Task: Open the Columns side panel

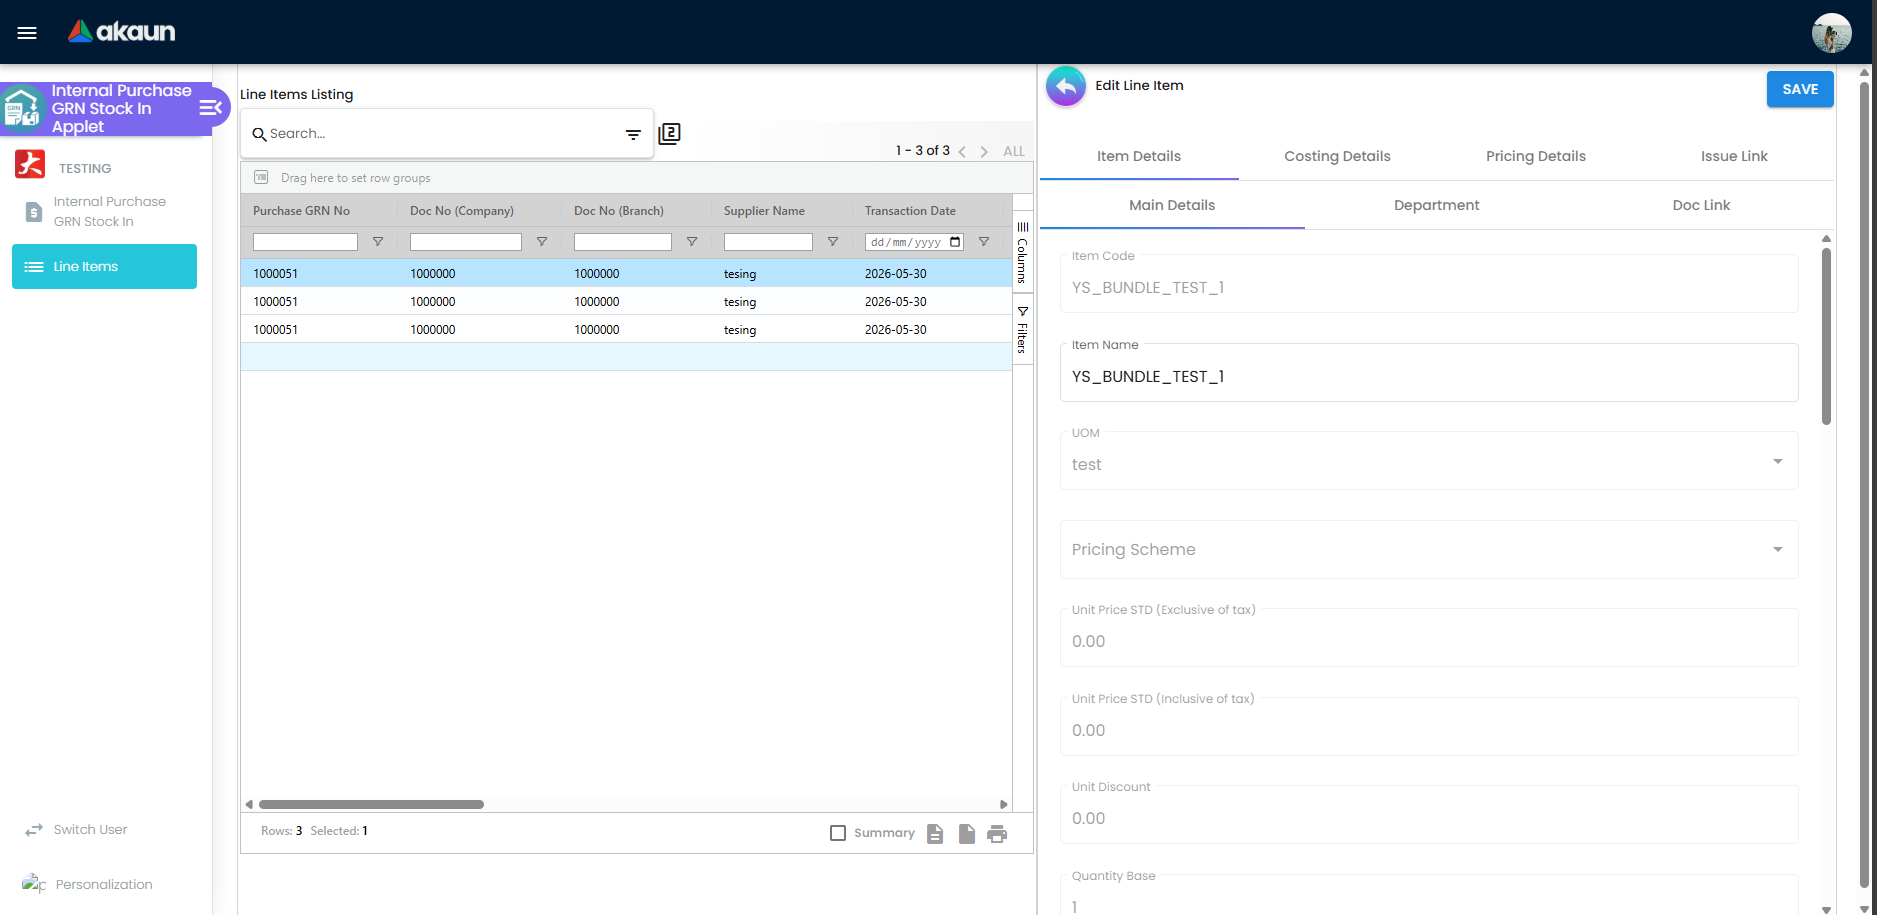Action: click(1022, 253)
